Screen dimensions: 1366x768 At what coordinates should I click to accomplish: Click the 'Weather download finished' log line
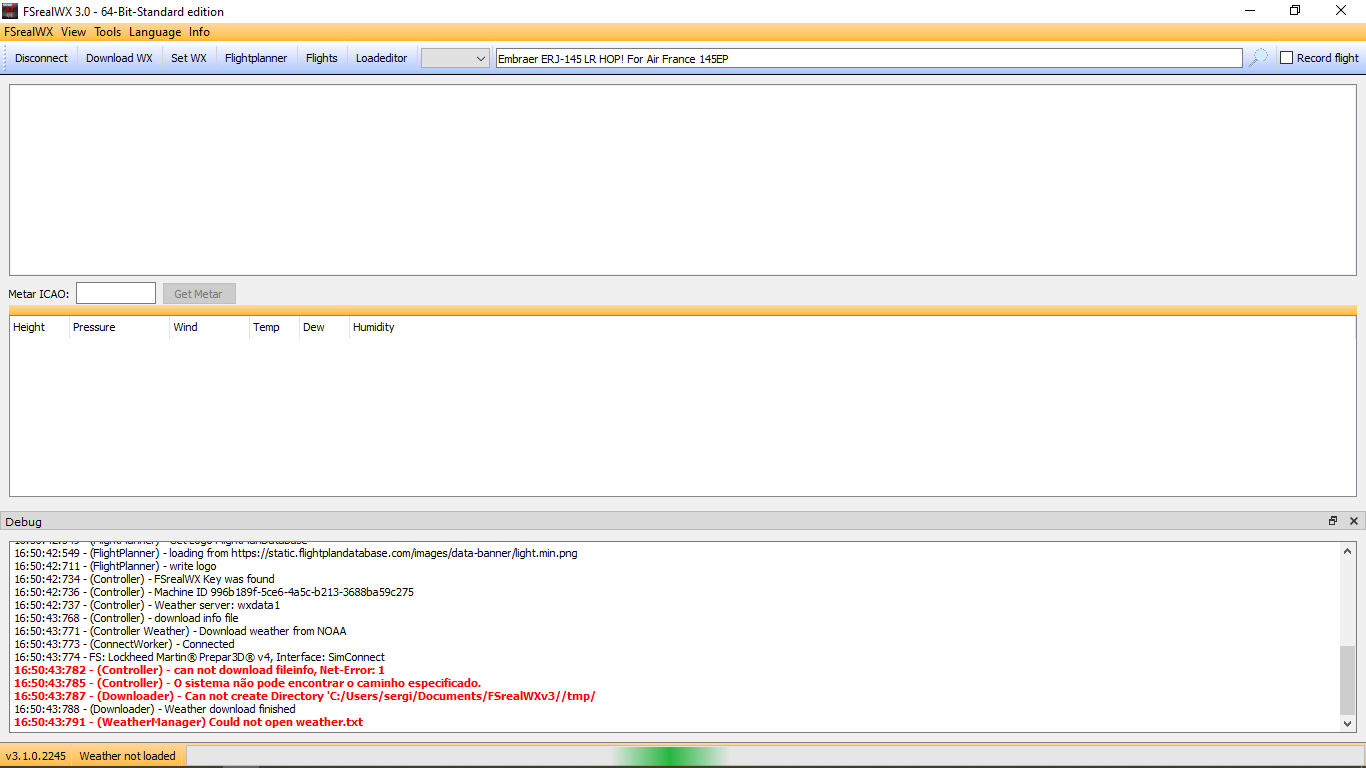pos(155,709)
